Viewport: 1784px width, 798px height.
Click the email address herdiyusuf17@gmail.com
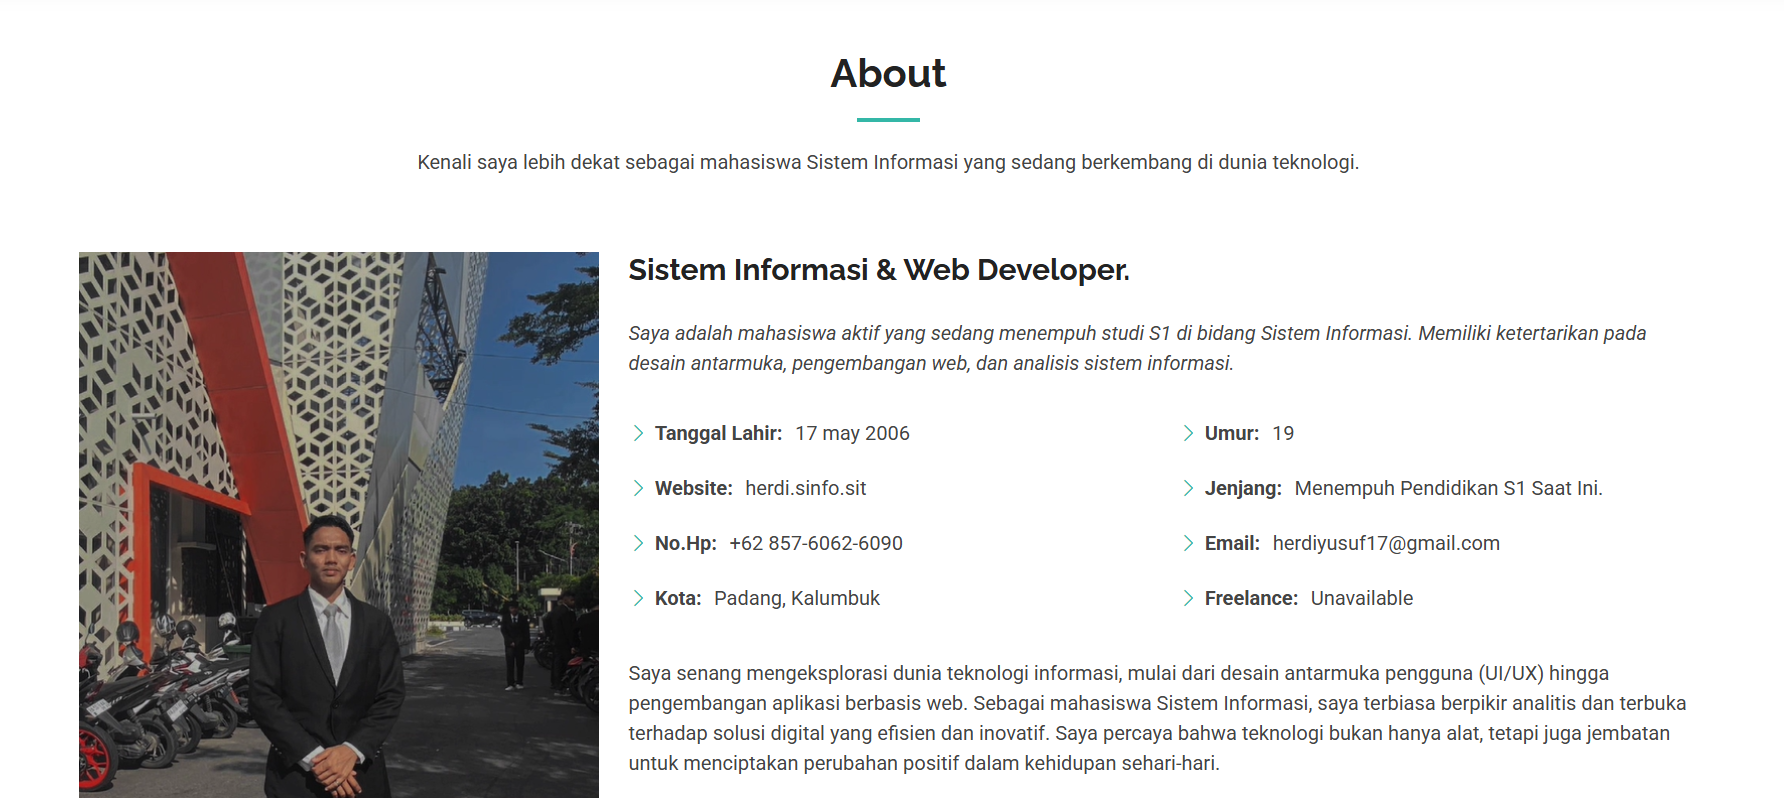[x=1386, y=543]
